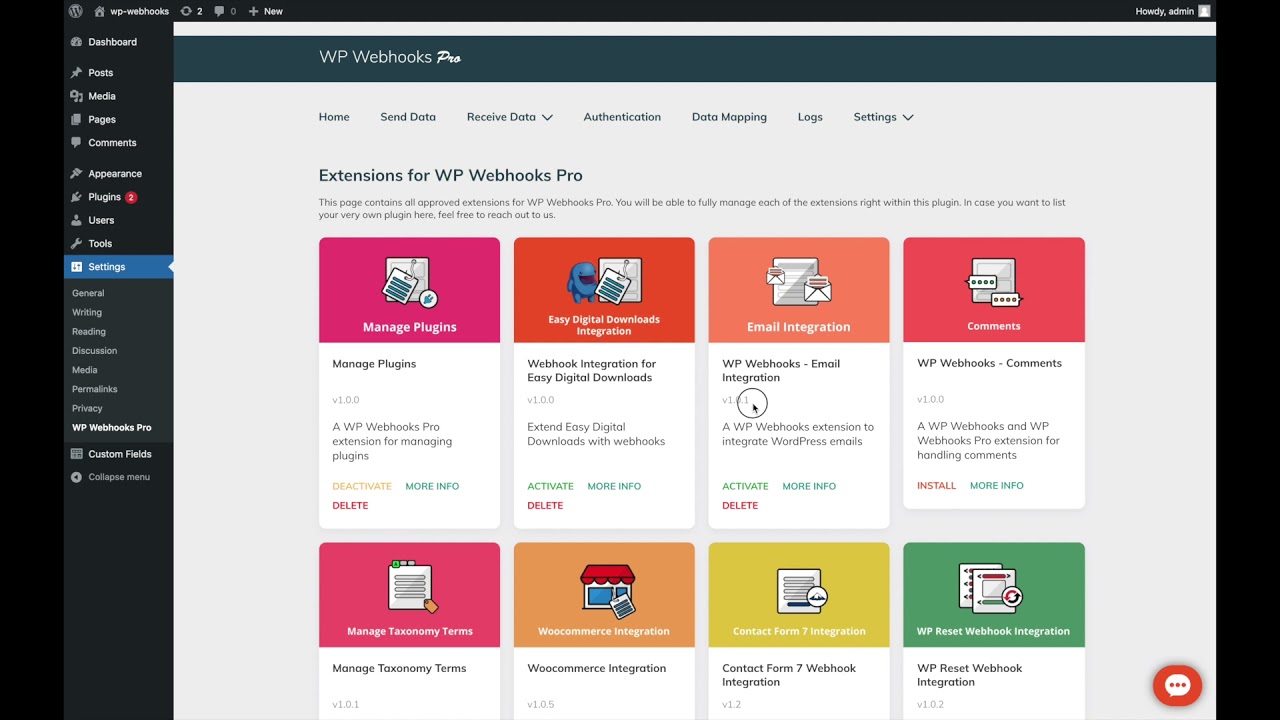
Task: Delete the Manage Plugins extension
Action: 350,505
